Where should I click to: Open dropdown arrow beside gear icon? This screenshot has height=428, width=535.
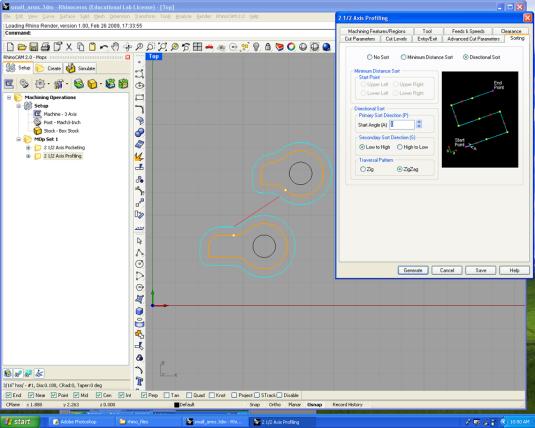tap(49, 84)
